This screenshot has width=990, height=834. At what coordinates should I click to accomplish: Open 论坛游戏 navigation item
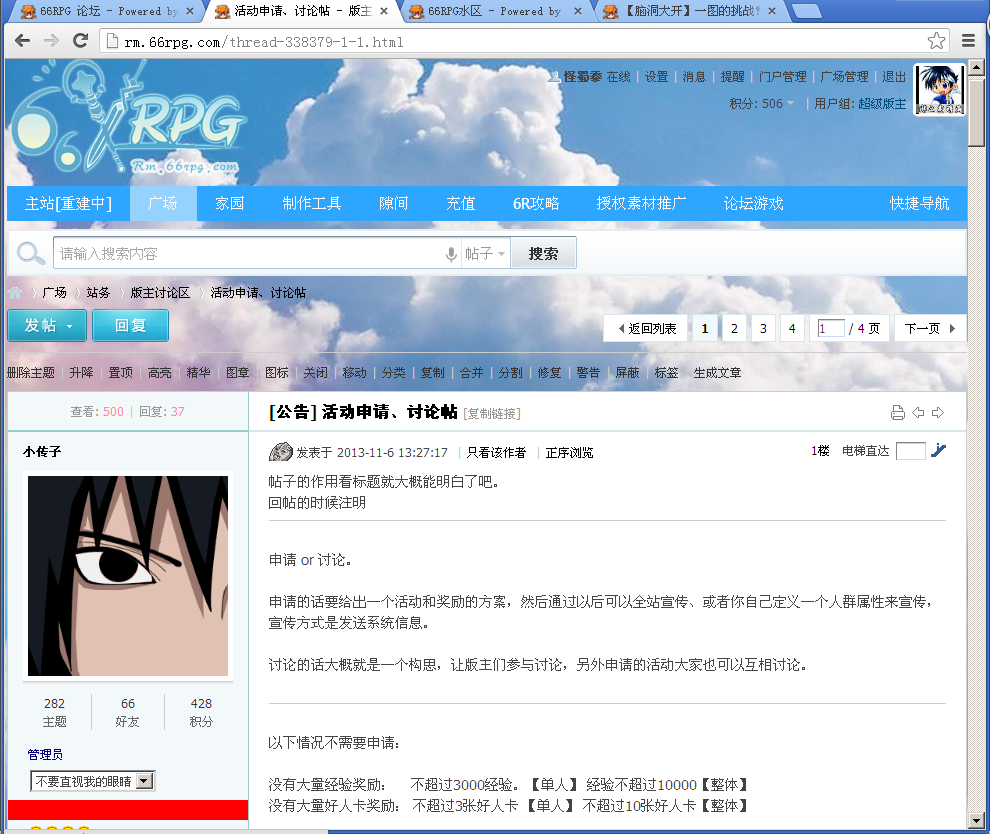[754, 203]
